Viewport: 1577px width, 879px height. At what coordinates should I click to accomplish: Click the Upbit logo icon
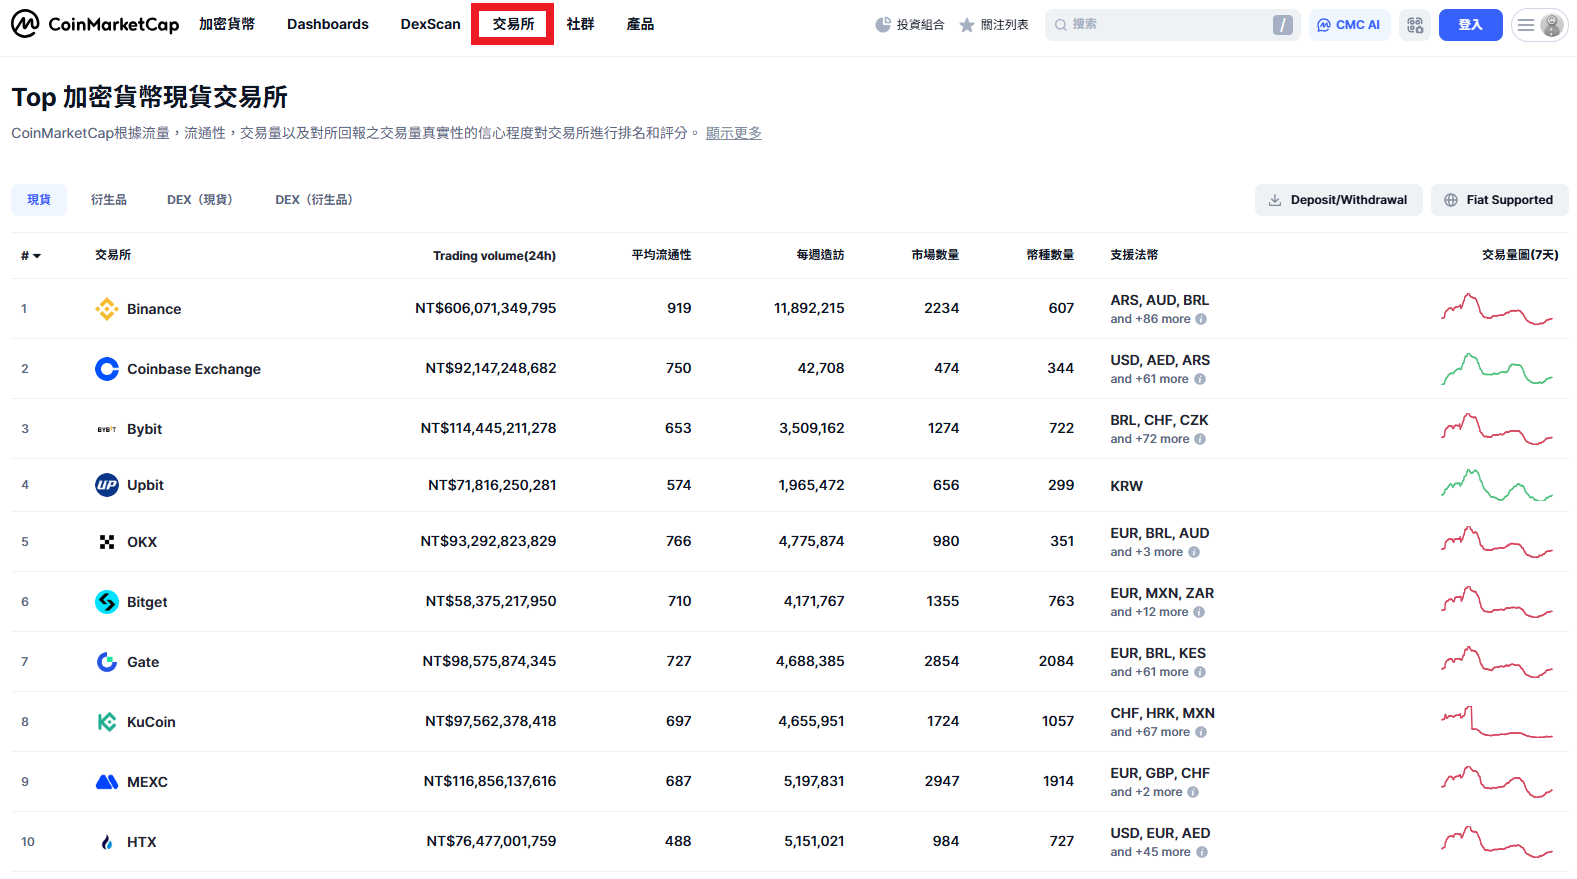point(106,485)
